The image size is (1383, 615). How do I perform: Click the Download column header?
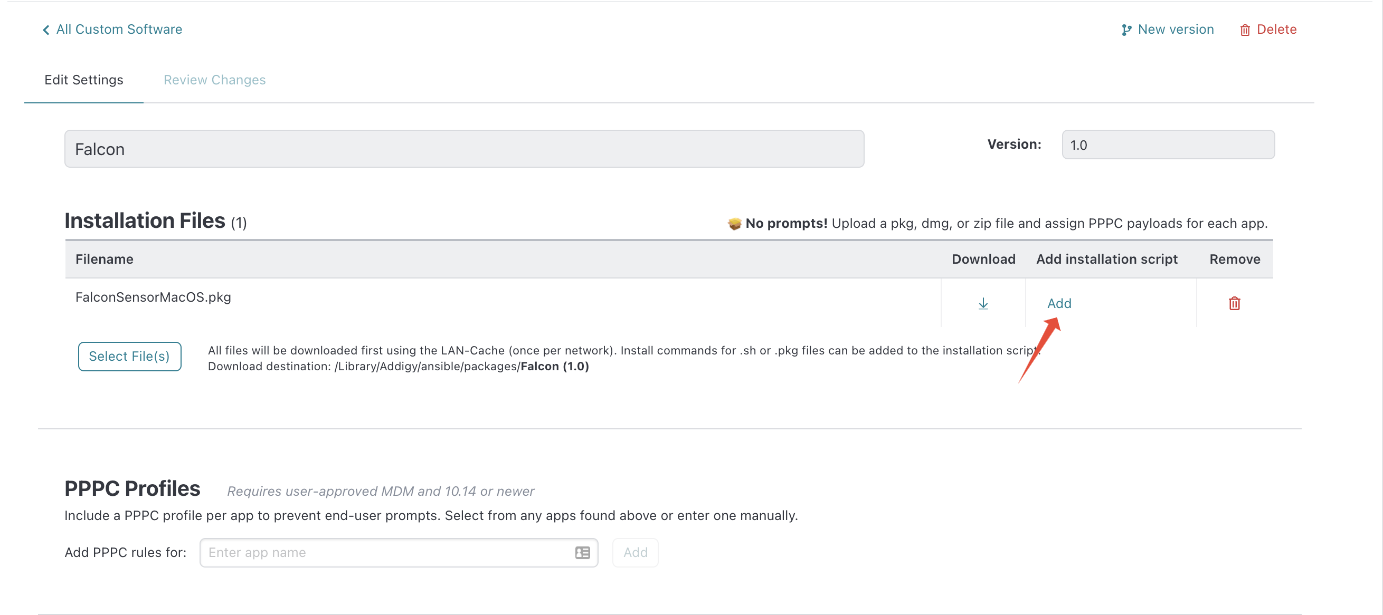pyautogui.click(x=984, y=259)
